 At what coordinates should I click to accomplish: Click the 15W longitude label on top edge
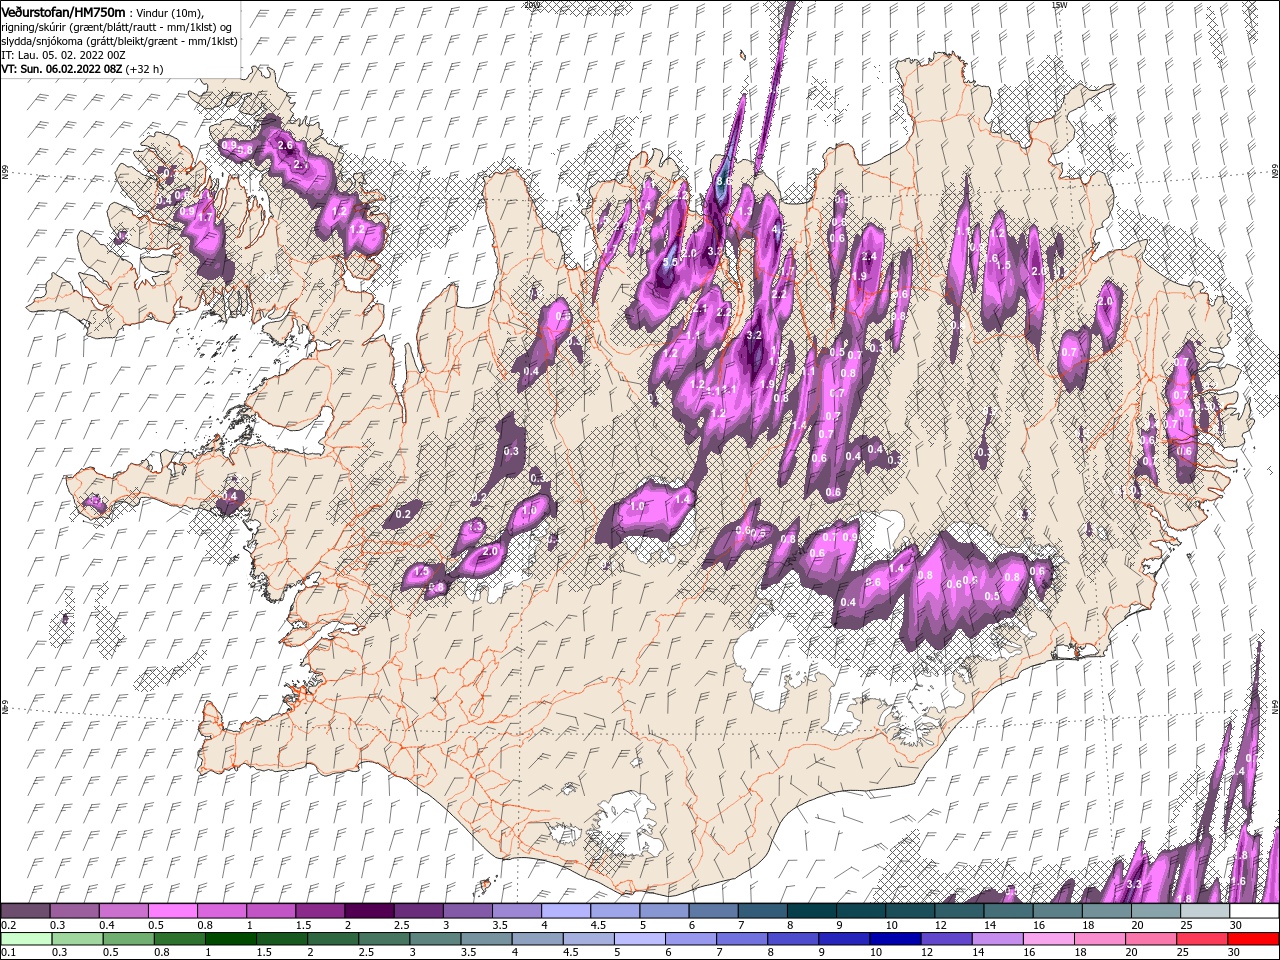coord(1059,5)
